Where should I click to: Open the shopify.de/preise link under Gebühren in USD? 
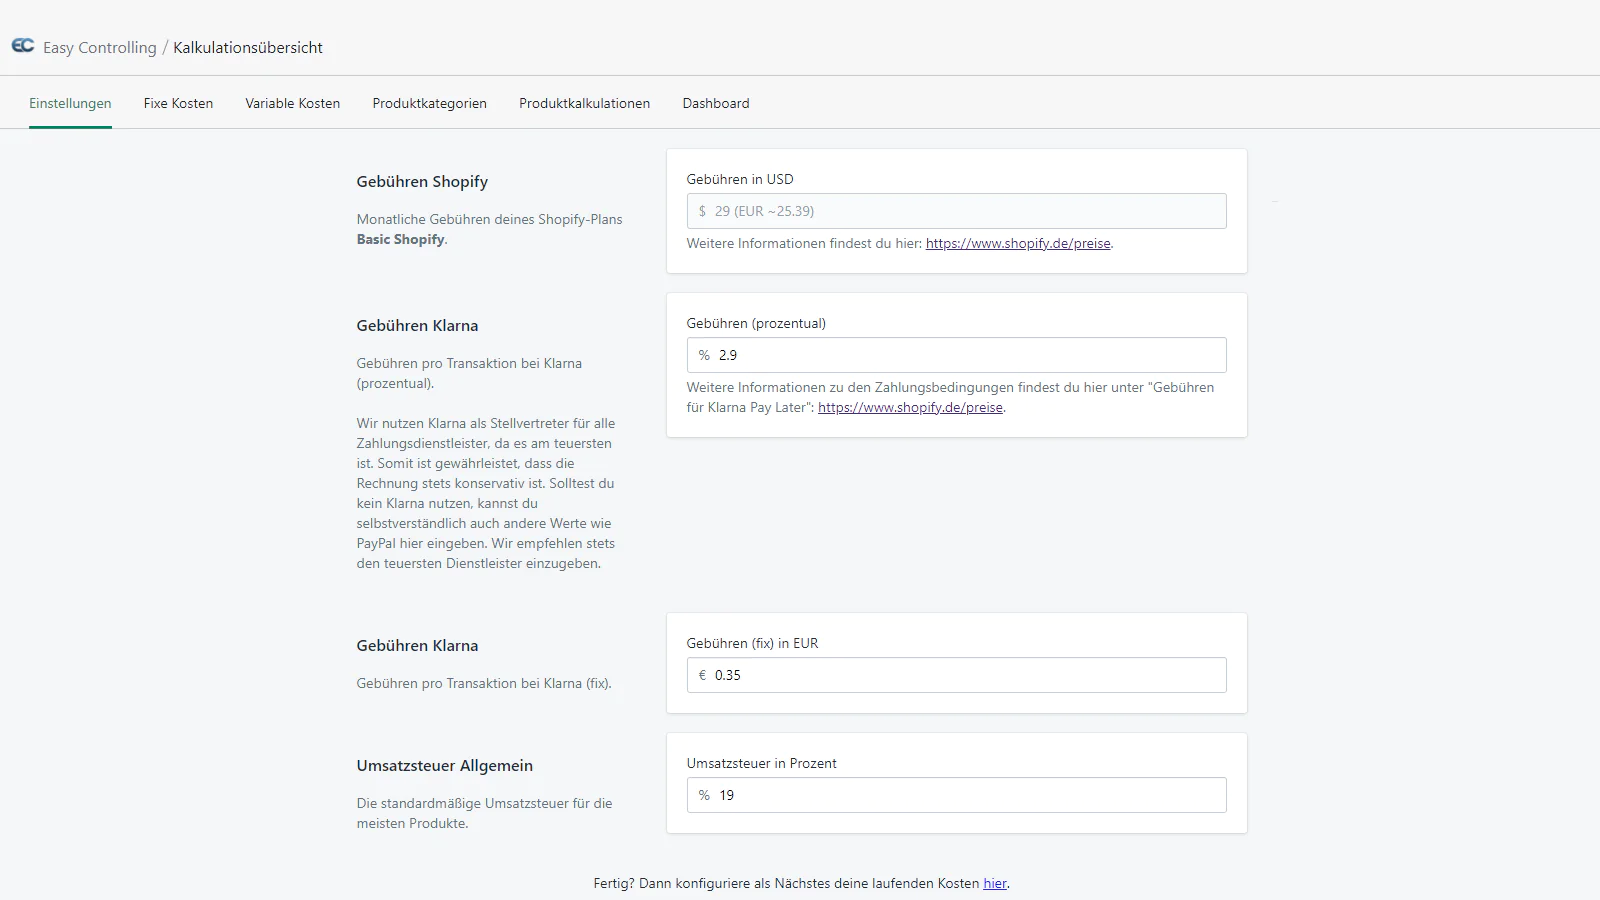[x=1017, y=243]
